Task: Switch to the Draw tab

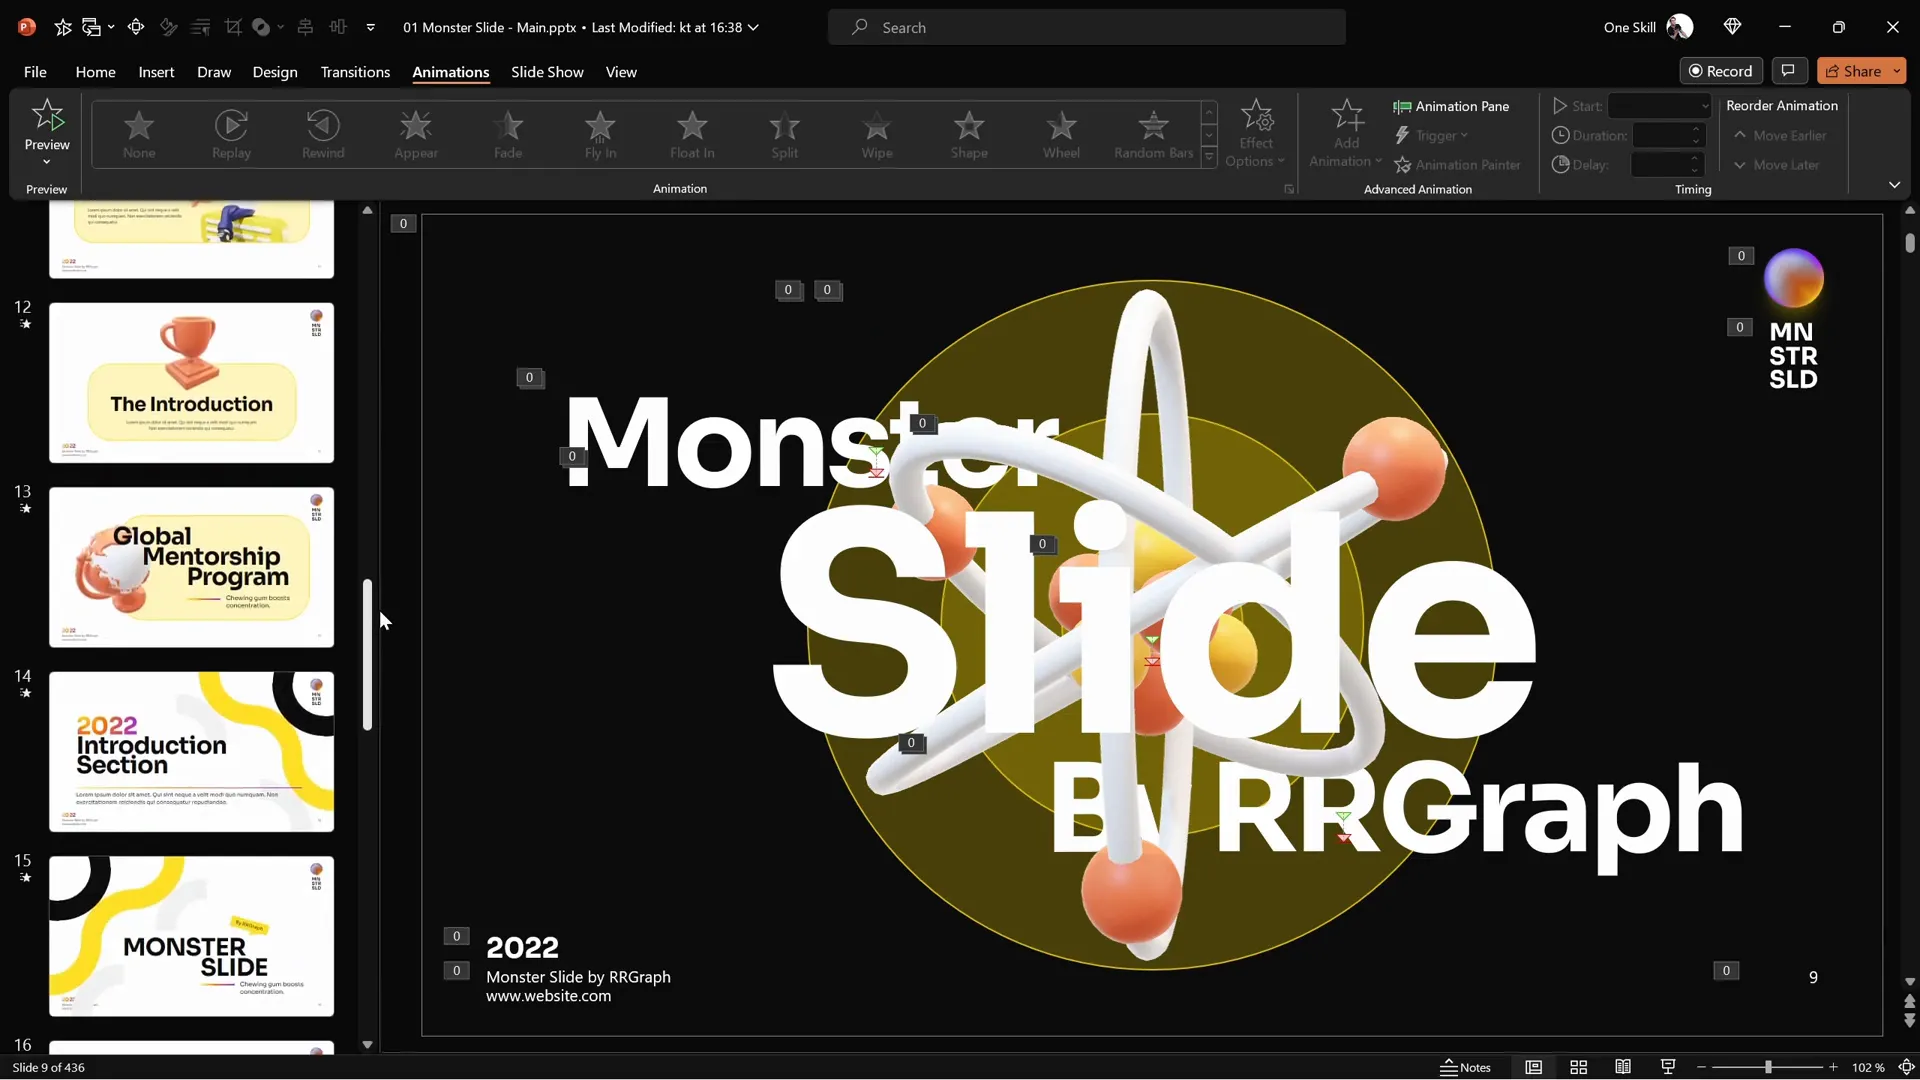Action: 214,72
